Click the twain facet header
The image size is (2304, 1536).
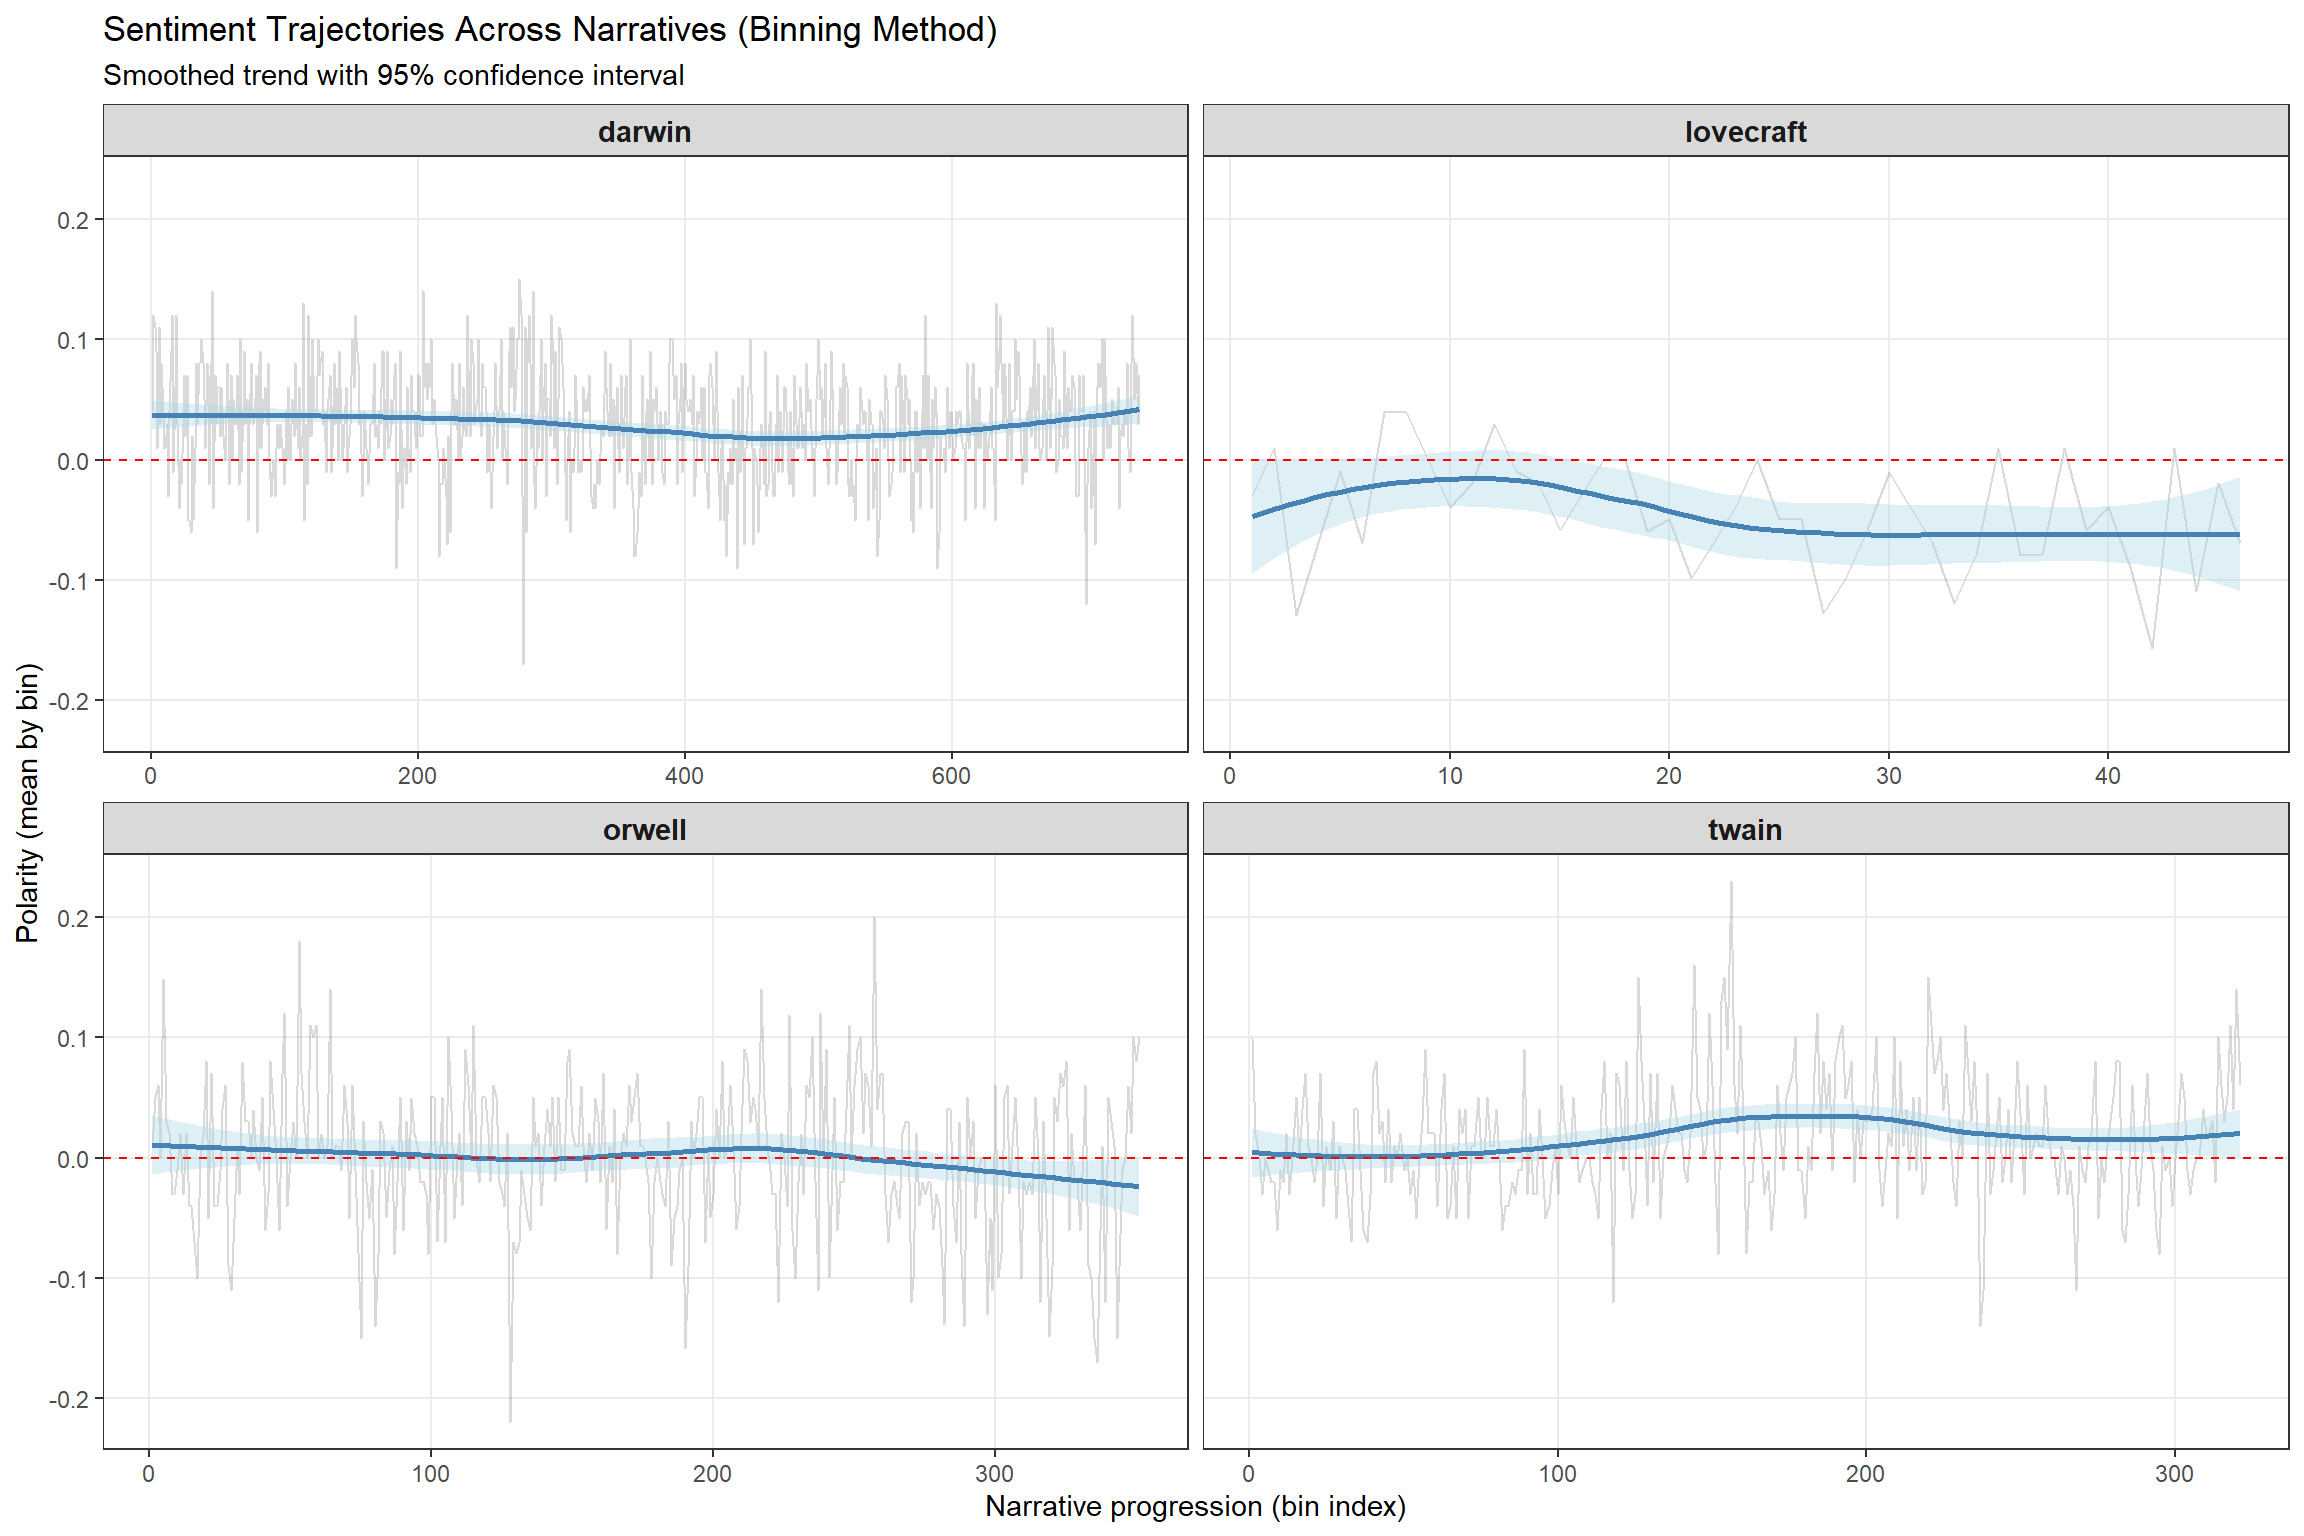1745,830
